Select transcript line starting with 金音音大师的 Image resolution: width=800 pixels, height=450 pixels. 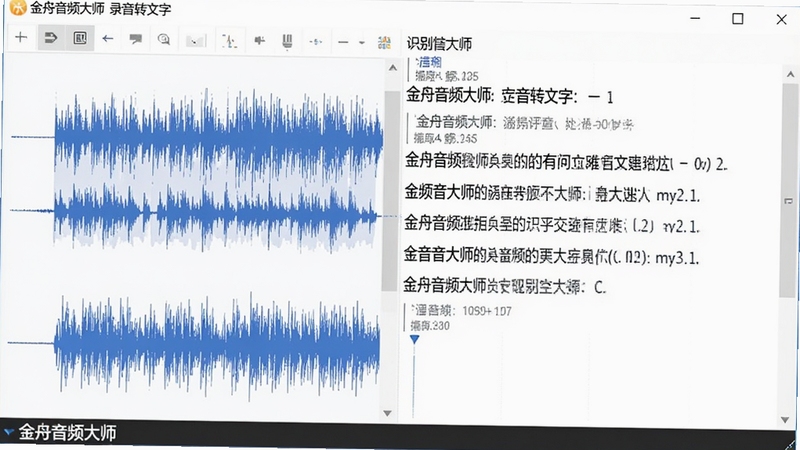(551, 256)
